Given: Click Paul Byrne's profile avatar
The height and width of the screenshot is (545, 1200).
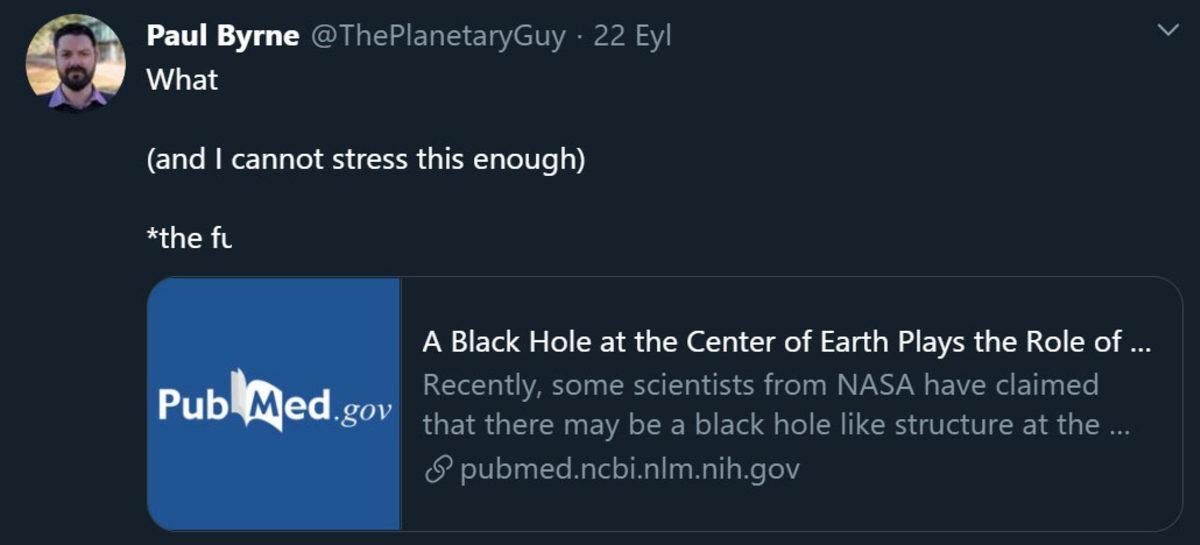Looking at the screenshot, I should (x=75, y=62).
